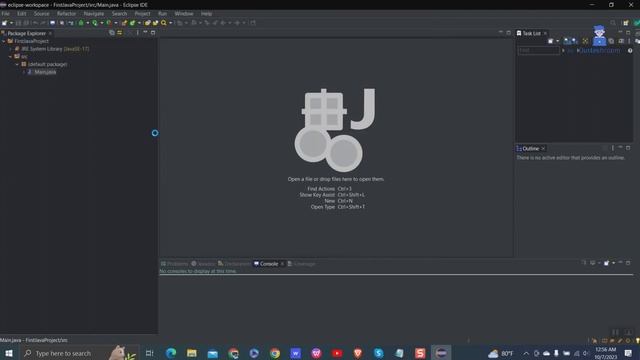Open the Search menu
The image size is (640, 360).
119,13
